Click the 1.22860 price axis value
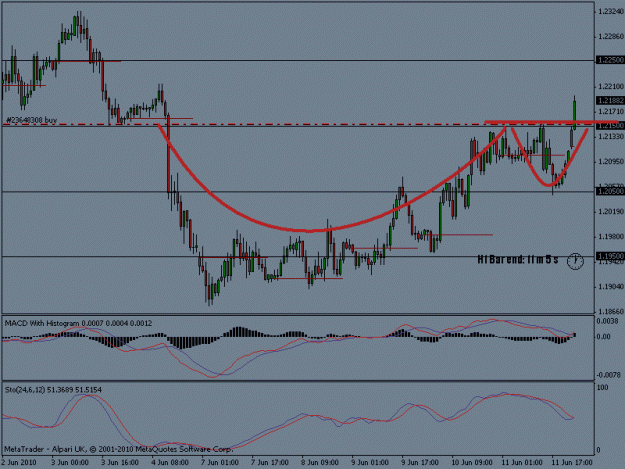Screen dimensions: 625x469 coord(611,37)
